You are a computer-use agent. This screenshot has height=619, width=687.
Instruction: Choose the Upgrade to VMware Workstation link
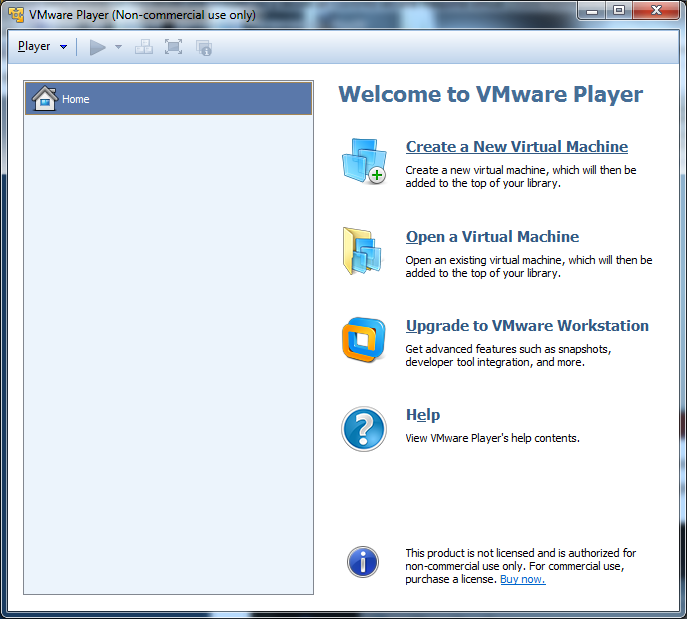tap(527, 326)
